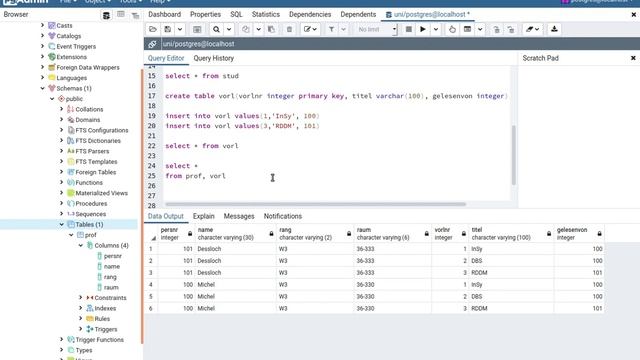Viewport: 640px width, 360px height.
Task: Click the Rollback transaction icon
Action: coord(511,29)
